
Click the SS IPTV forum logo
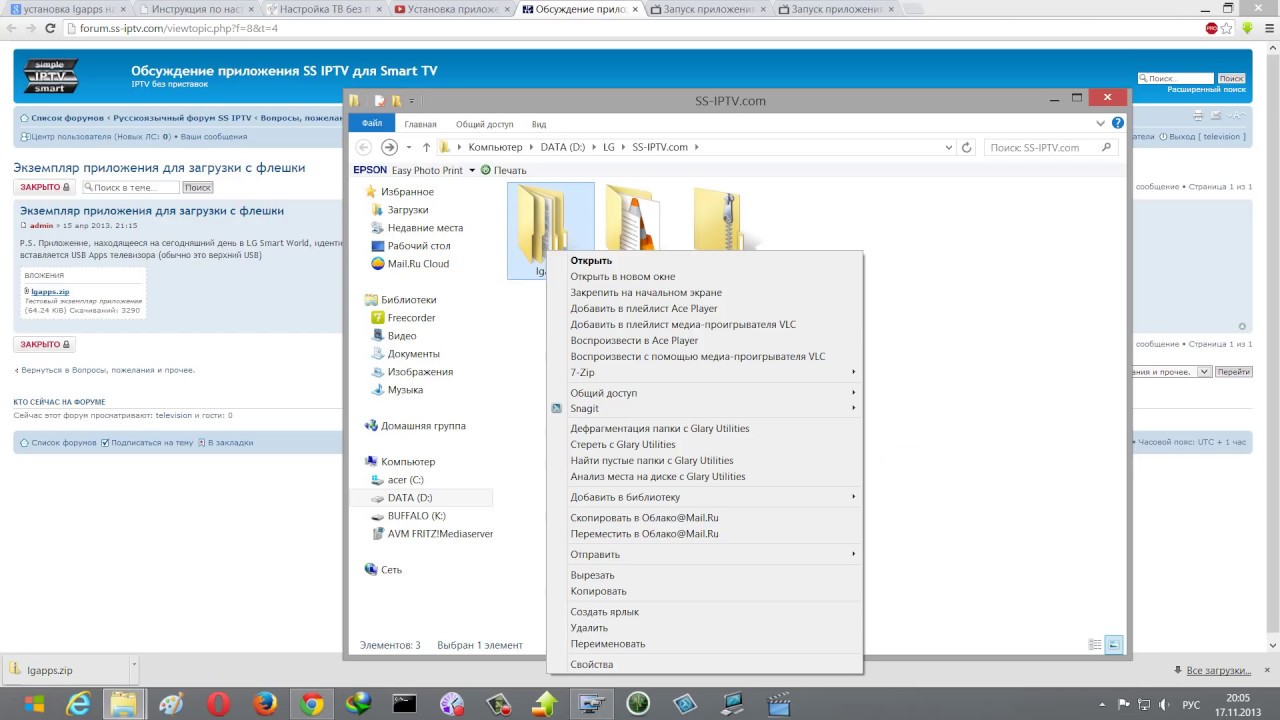(x=50, y=76)
